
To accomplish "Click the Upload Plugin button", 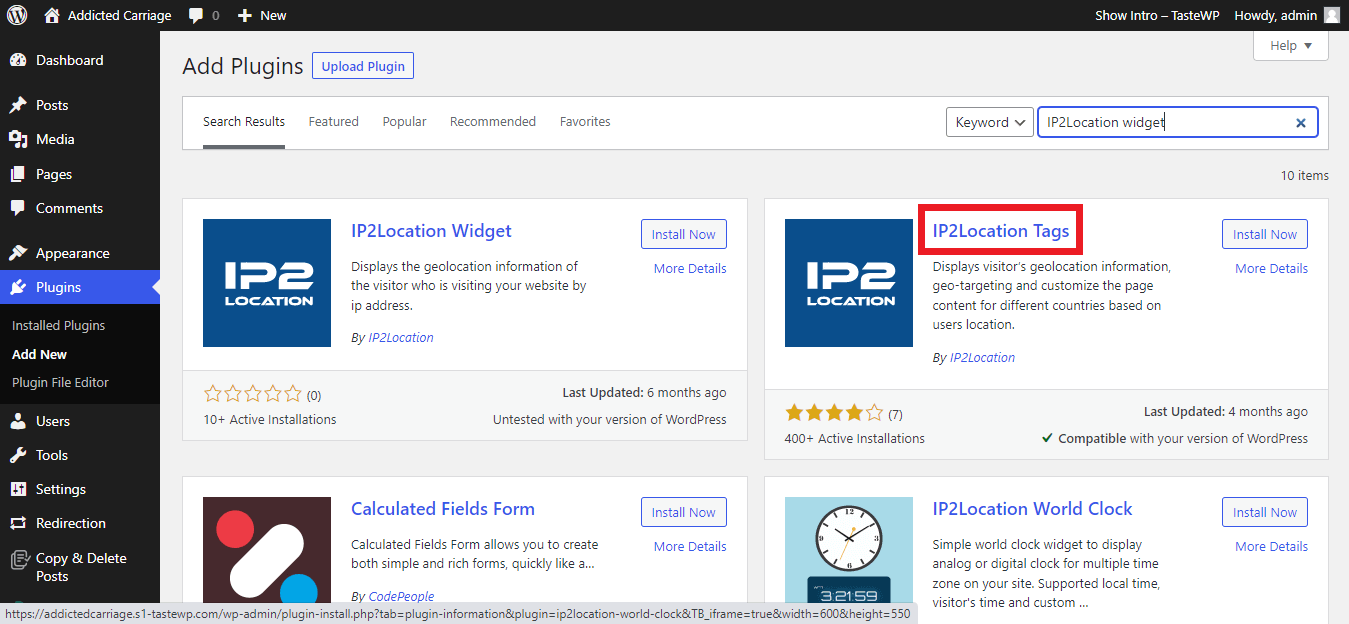I will point(363,66).
